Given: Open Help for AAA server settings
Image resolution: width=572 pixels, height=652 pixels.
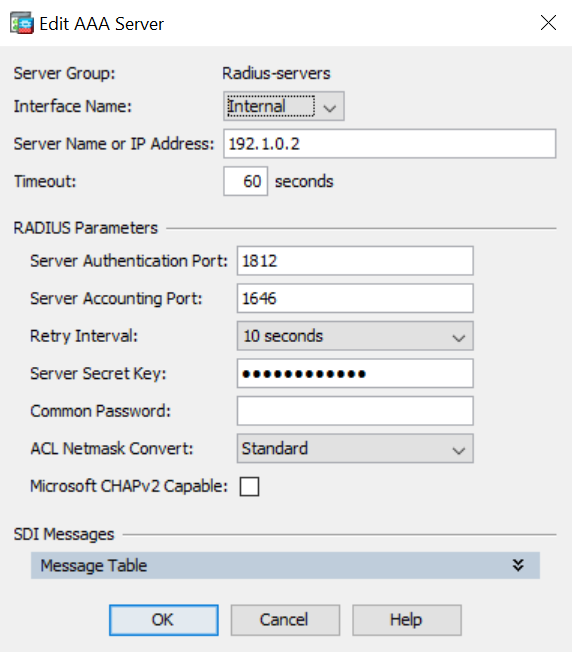Looking at the screenshot, I should point(407,620).
